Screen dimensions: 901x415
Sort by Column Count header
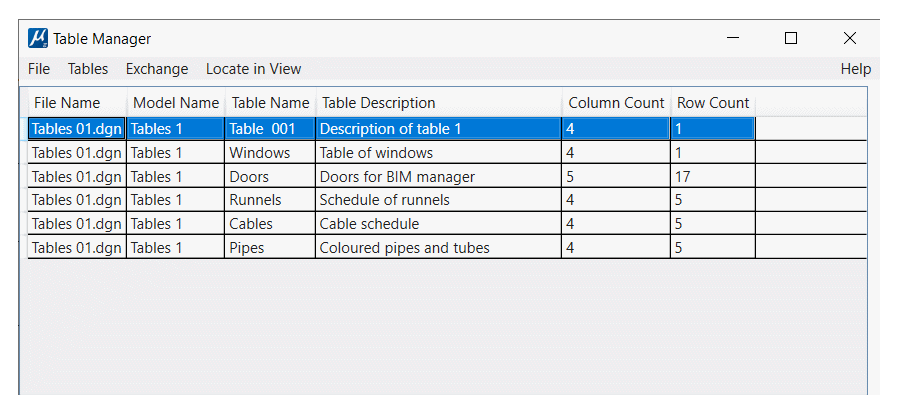pos(617,103)
